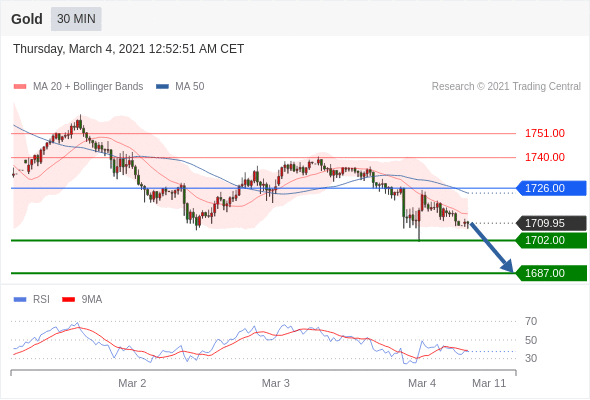Screen dimensions: 590x400
Task: Click the 1702.00 support price tag
Action: coord(551,240)
